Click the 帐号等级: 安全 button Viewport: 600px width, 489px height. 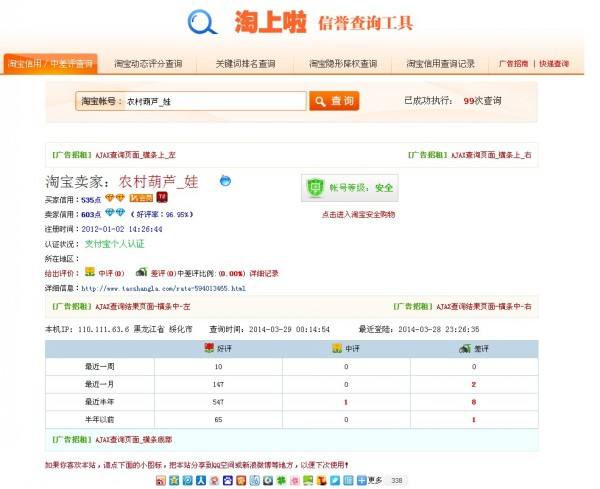[350, 188]
